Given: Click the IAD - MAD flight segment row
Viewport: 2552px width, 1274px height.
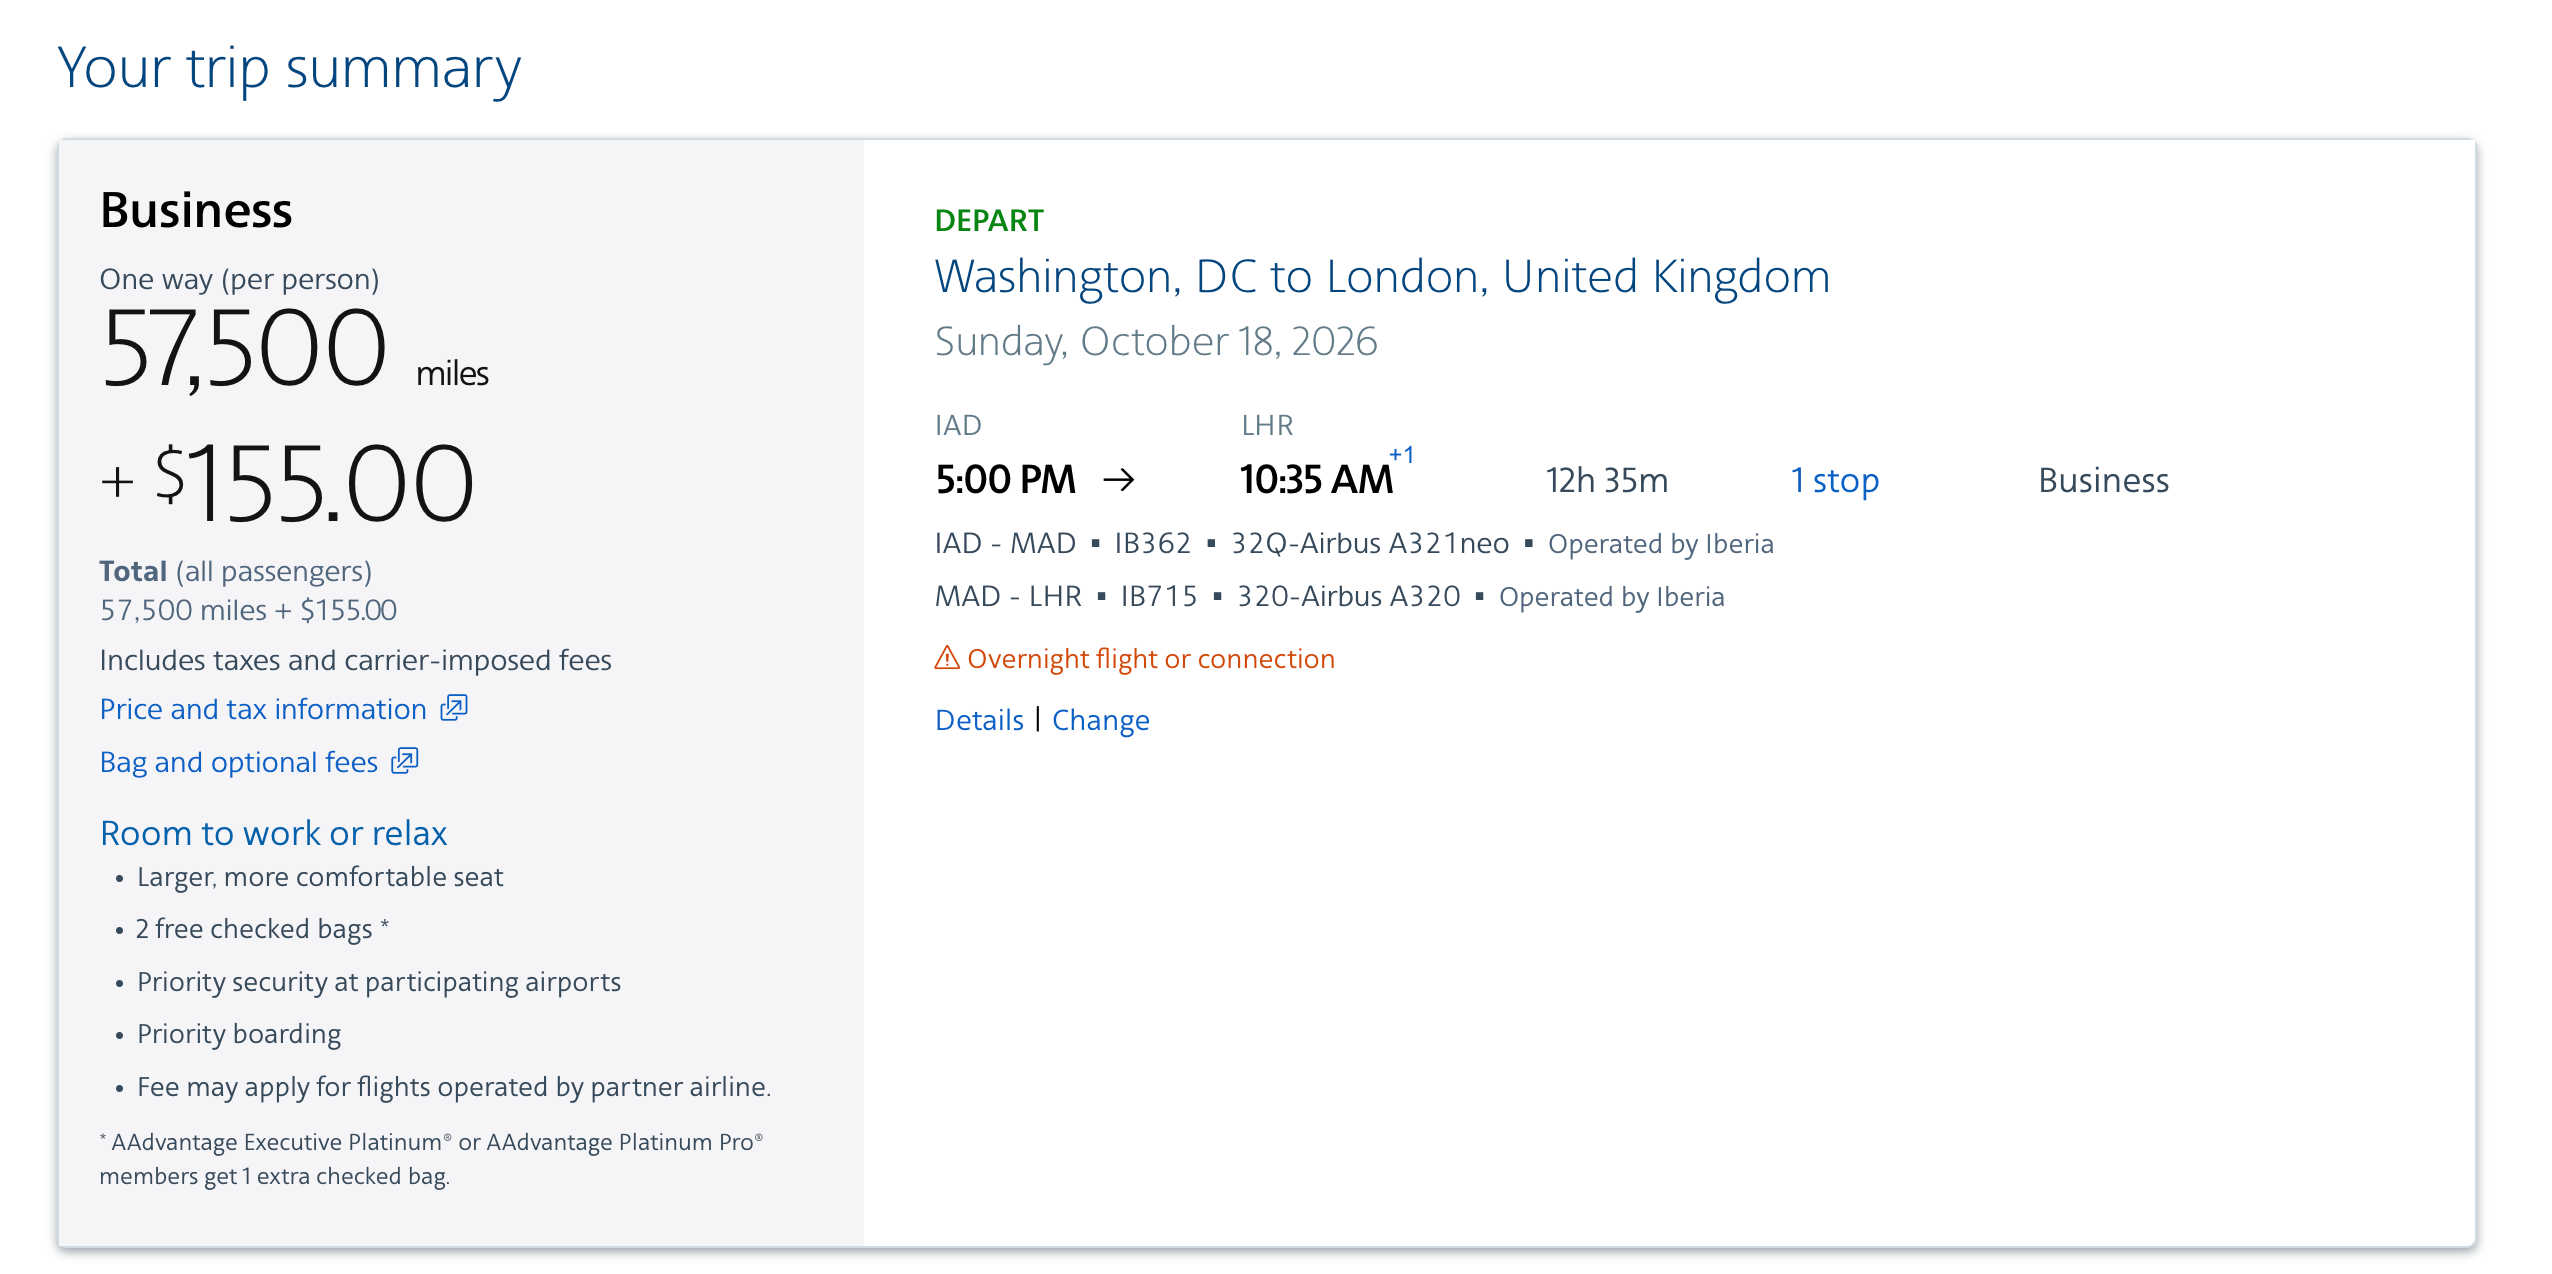Looking at the screenshot, I should 1350,543.
